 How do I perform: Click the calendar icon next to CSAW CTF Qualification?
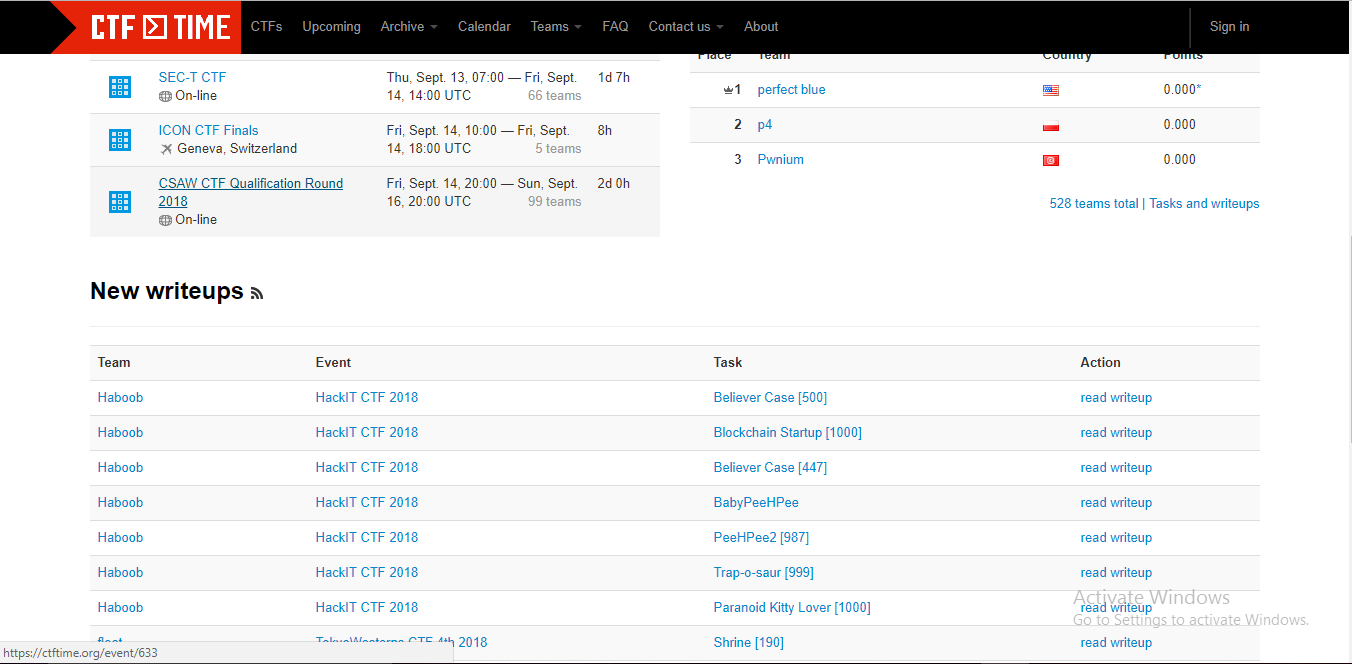[x=120, y=202]
